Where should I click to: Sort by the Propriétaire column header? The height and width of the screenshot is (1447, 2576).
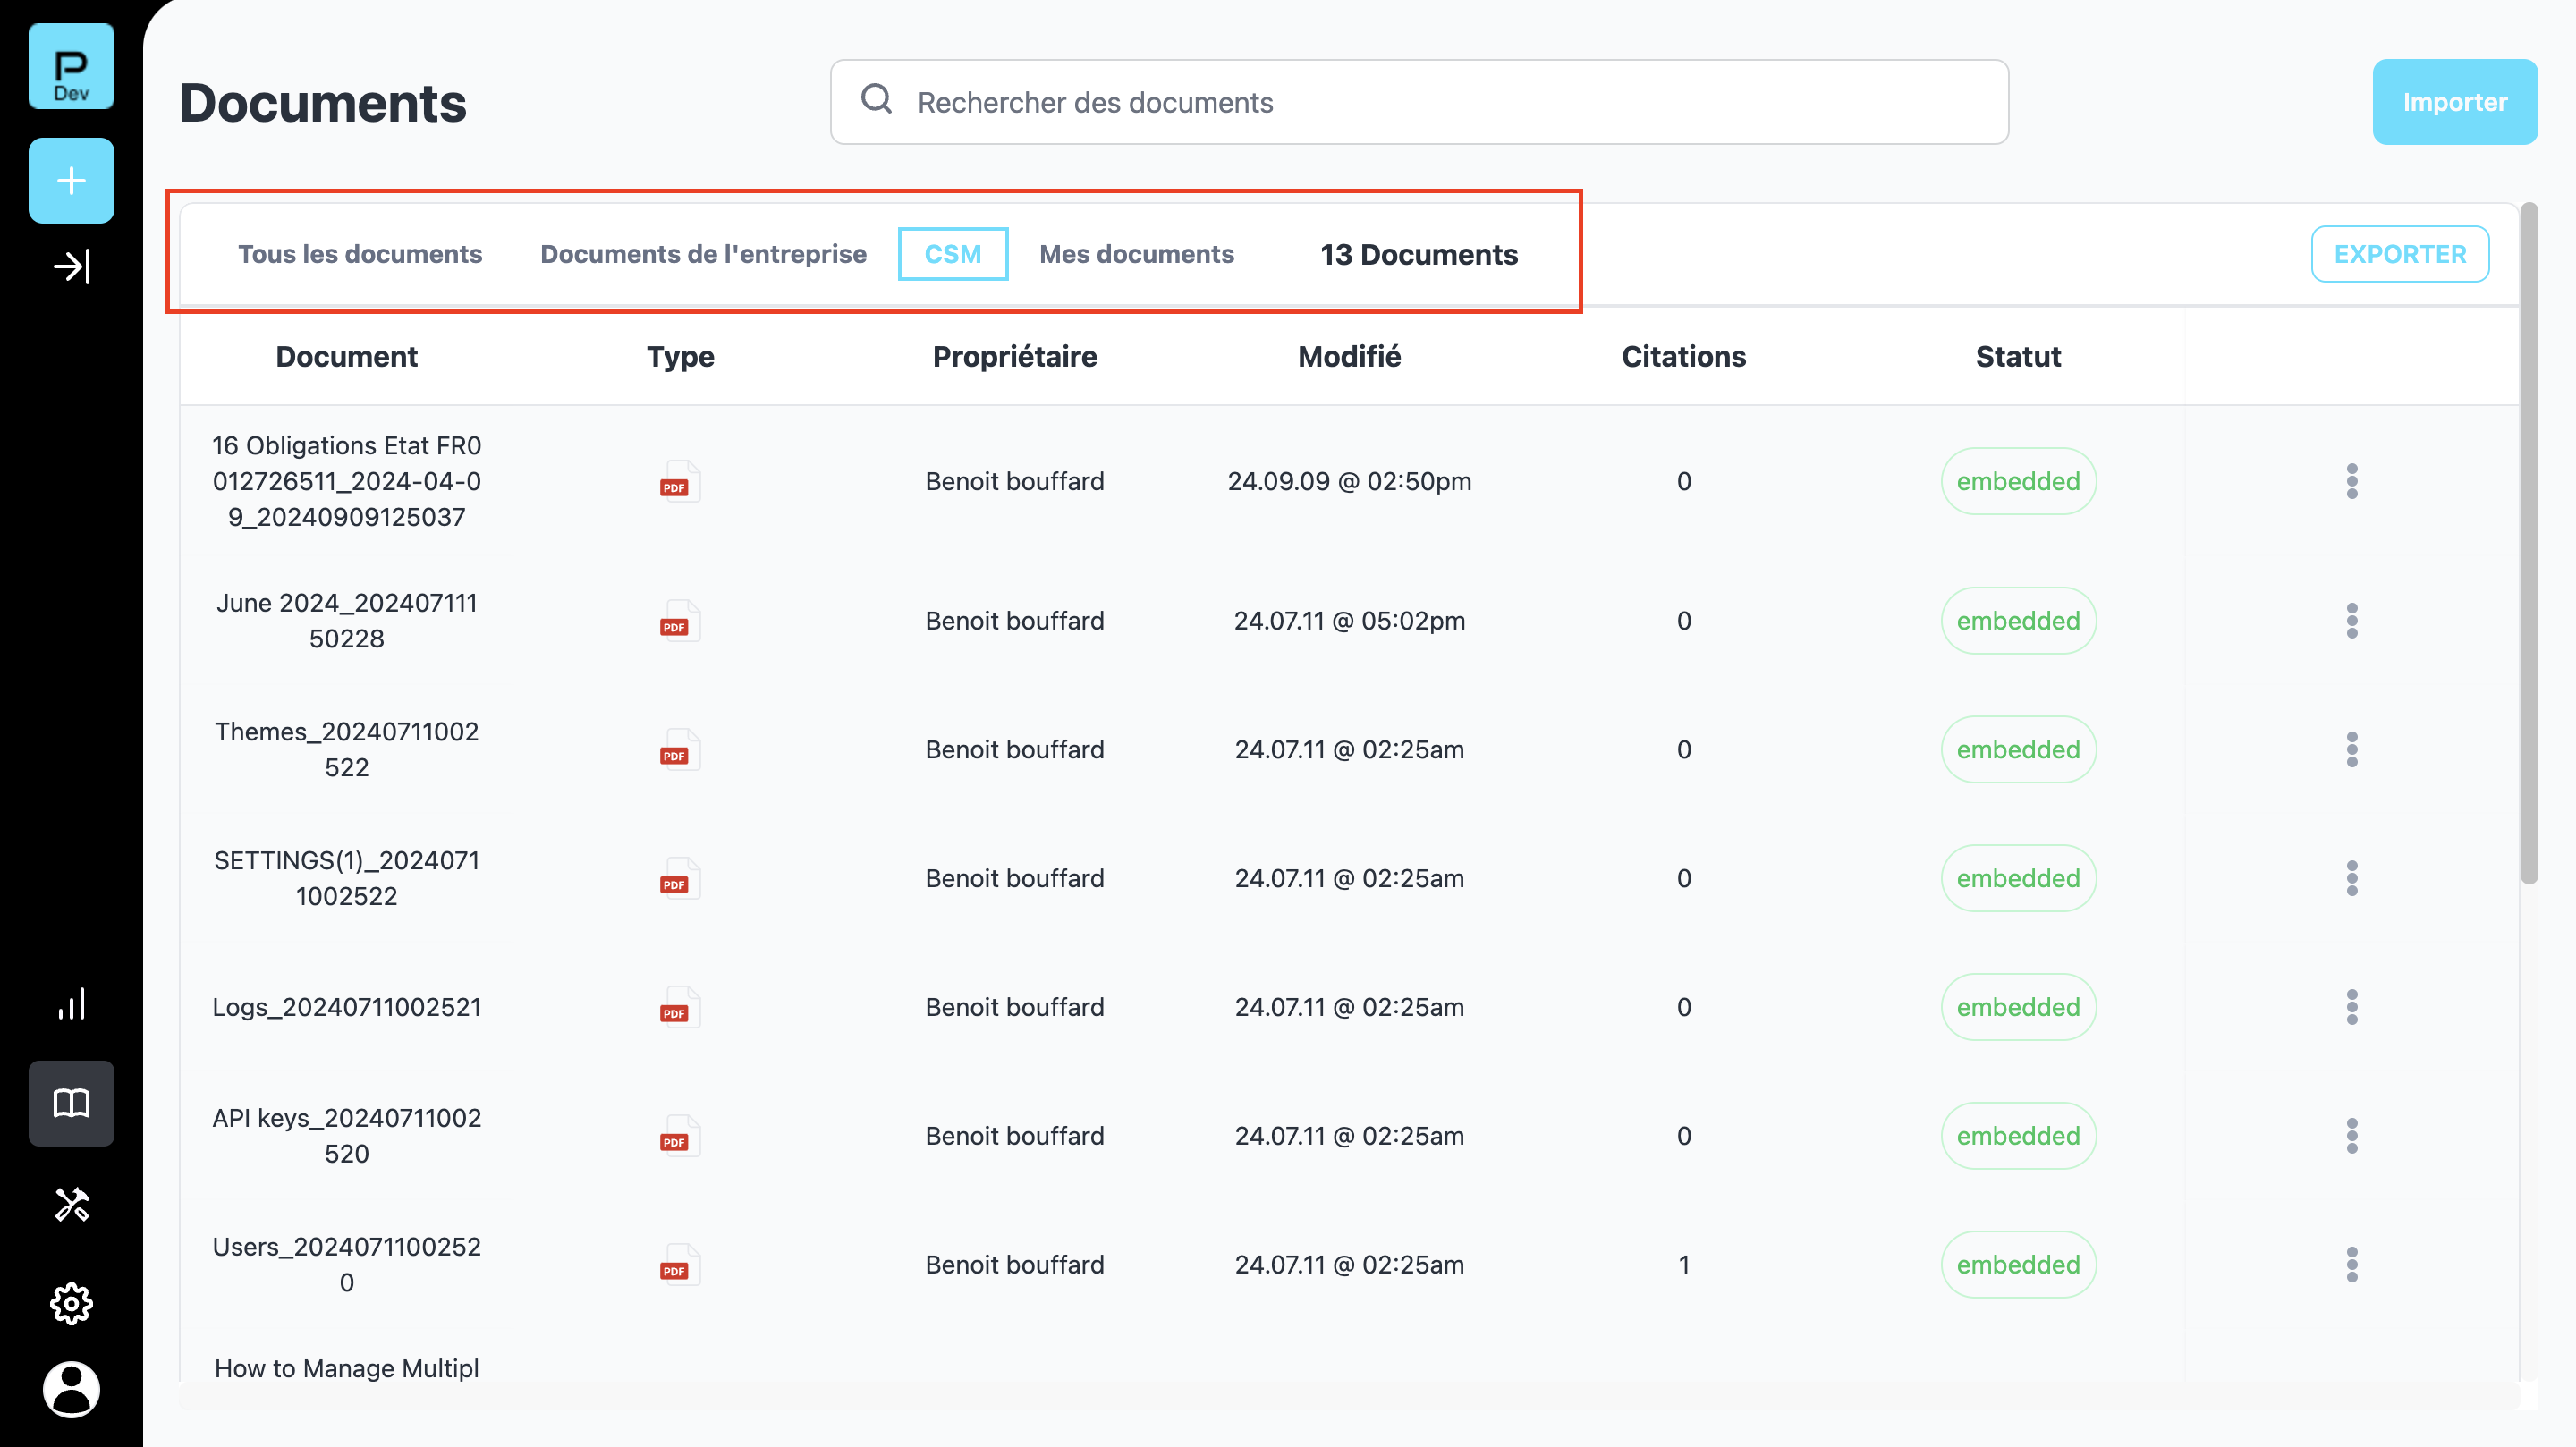(1014, 356)
